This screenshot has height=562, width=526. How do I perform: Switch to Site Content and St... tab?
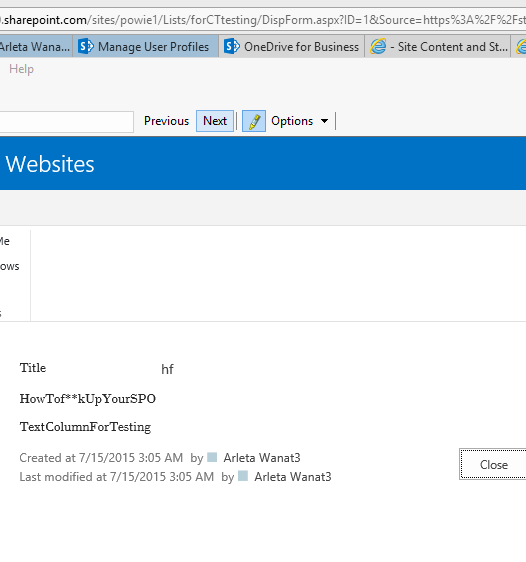tap(438, 47)
